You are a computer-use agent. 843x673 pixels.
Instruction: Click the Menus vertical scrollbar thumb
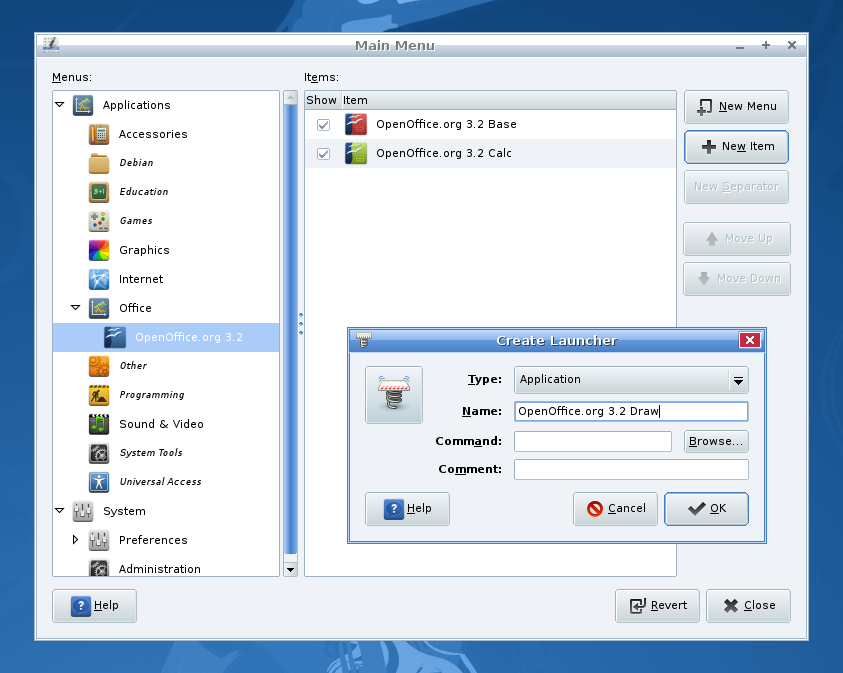point(291,329)
